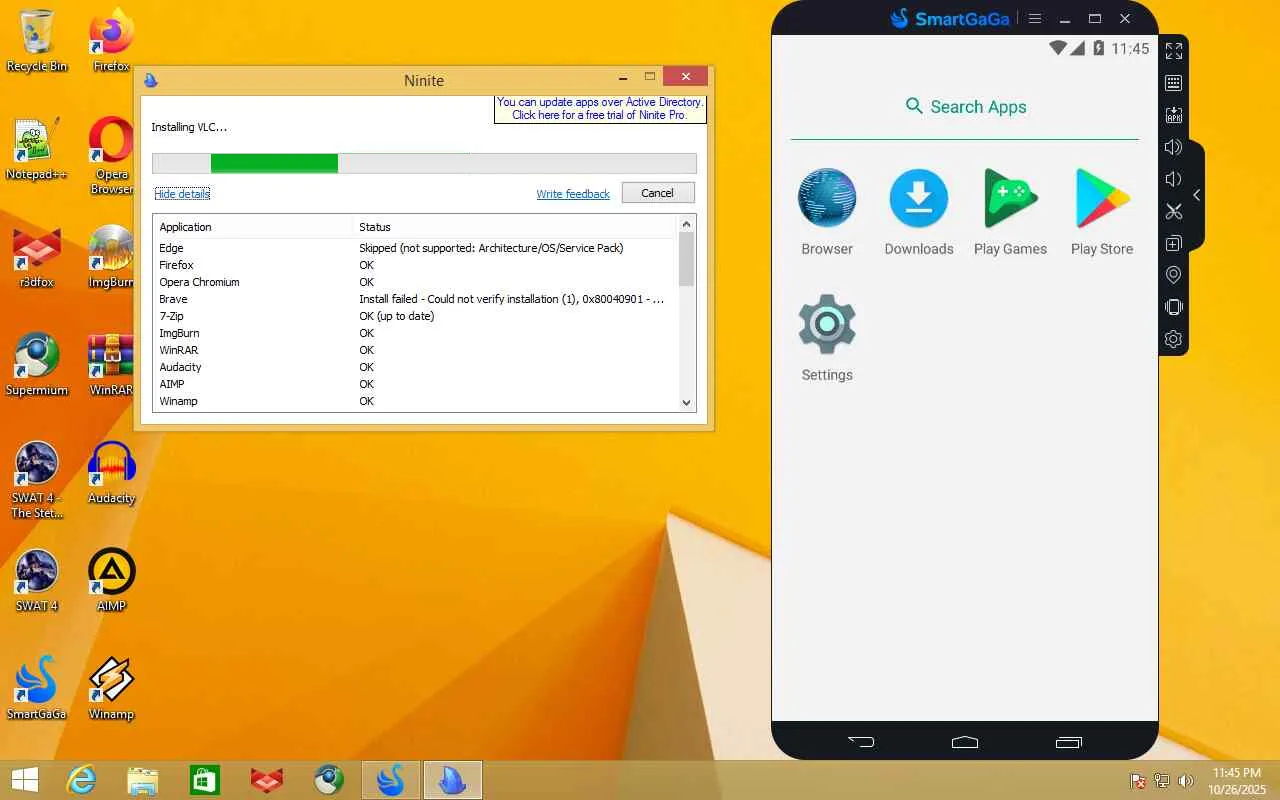Click the APK install icon in SmartGaGa
The image size is (1280, 800).
pyautogui.click(x=1174, y=115)
